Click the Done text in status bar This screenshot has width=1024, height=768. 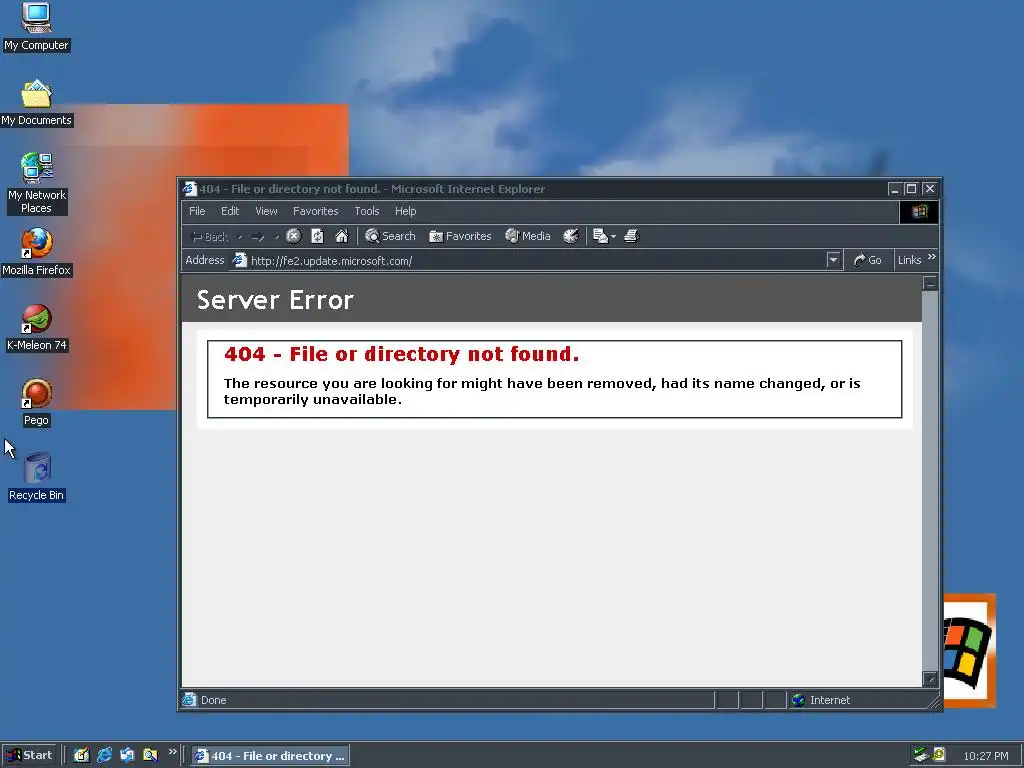pos(214,700)
